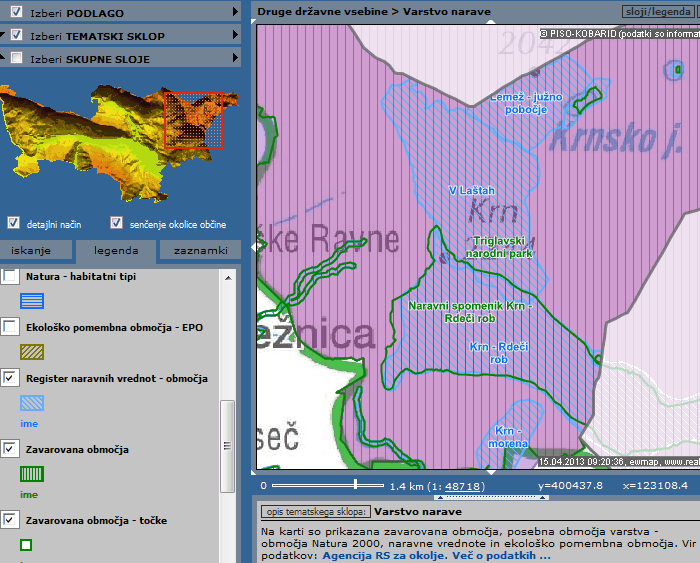700x563 pixels.
Task: Open the zaznamki tab
Action: [200, 251]
